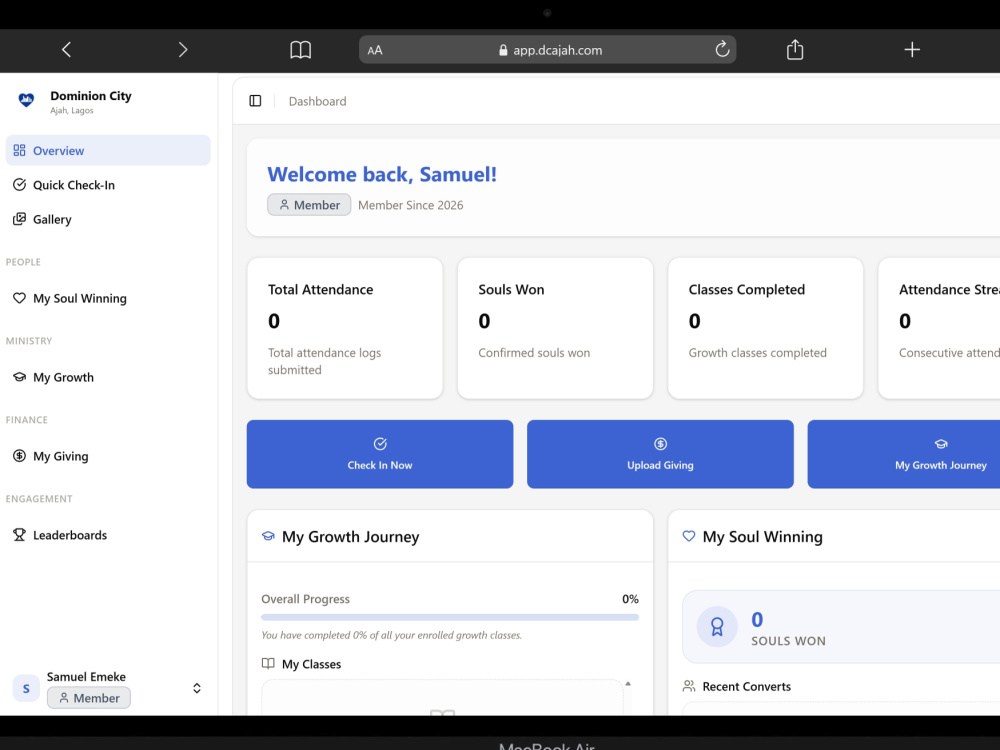1000x750 pixels.
Task: Click the heart icon in the My Soul Winning card header
Action: click(x=689, y=536)
